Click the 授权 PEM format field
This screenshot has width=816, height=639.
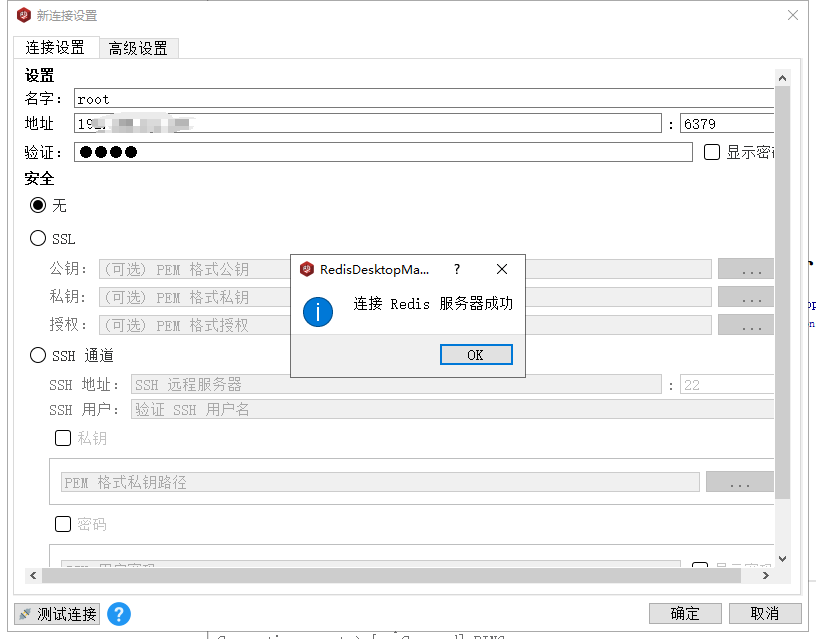click(405, 325)
